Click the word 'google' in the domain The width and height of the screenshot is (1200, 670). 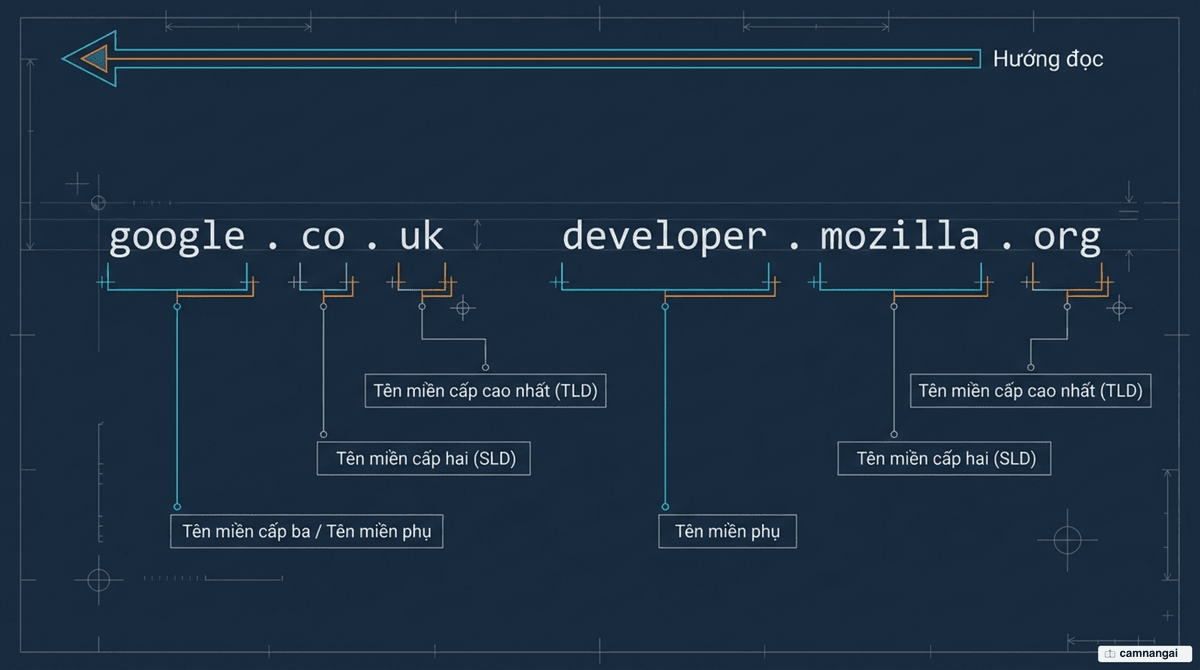177,238
